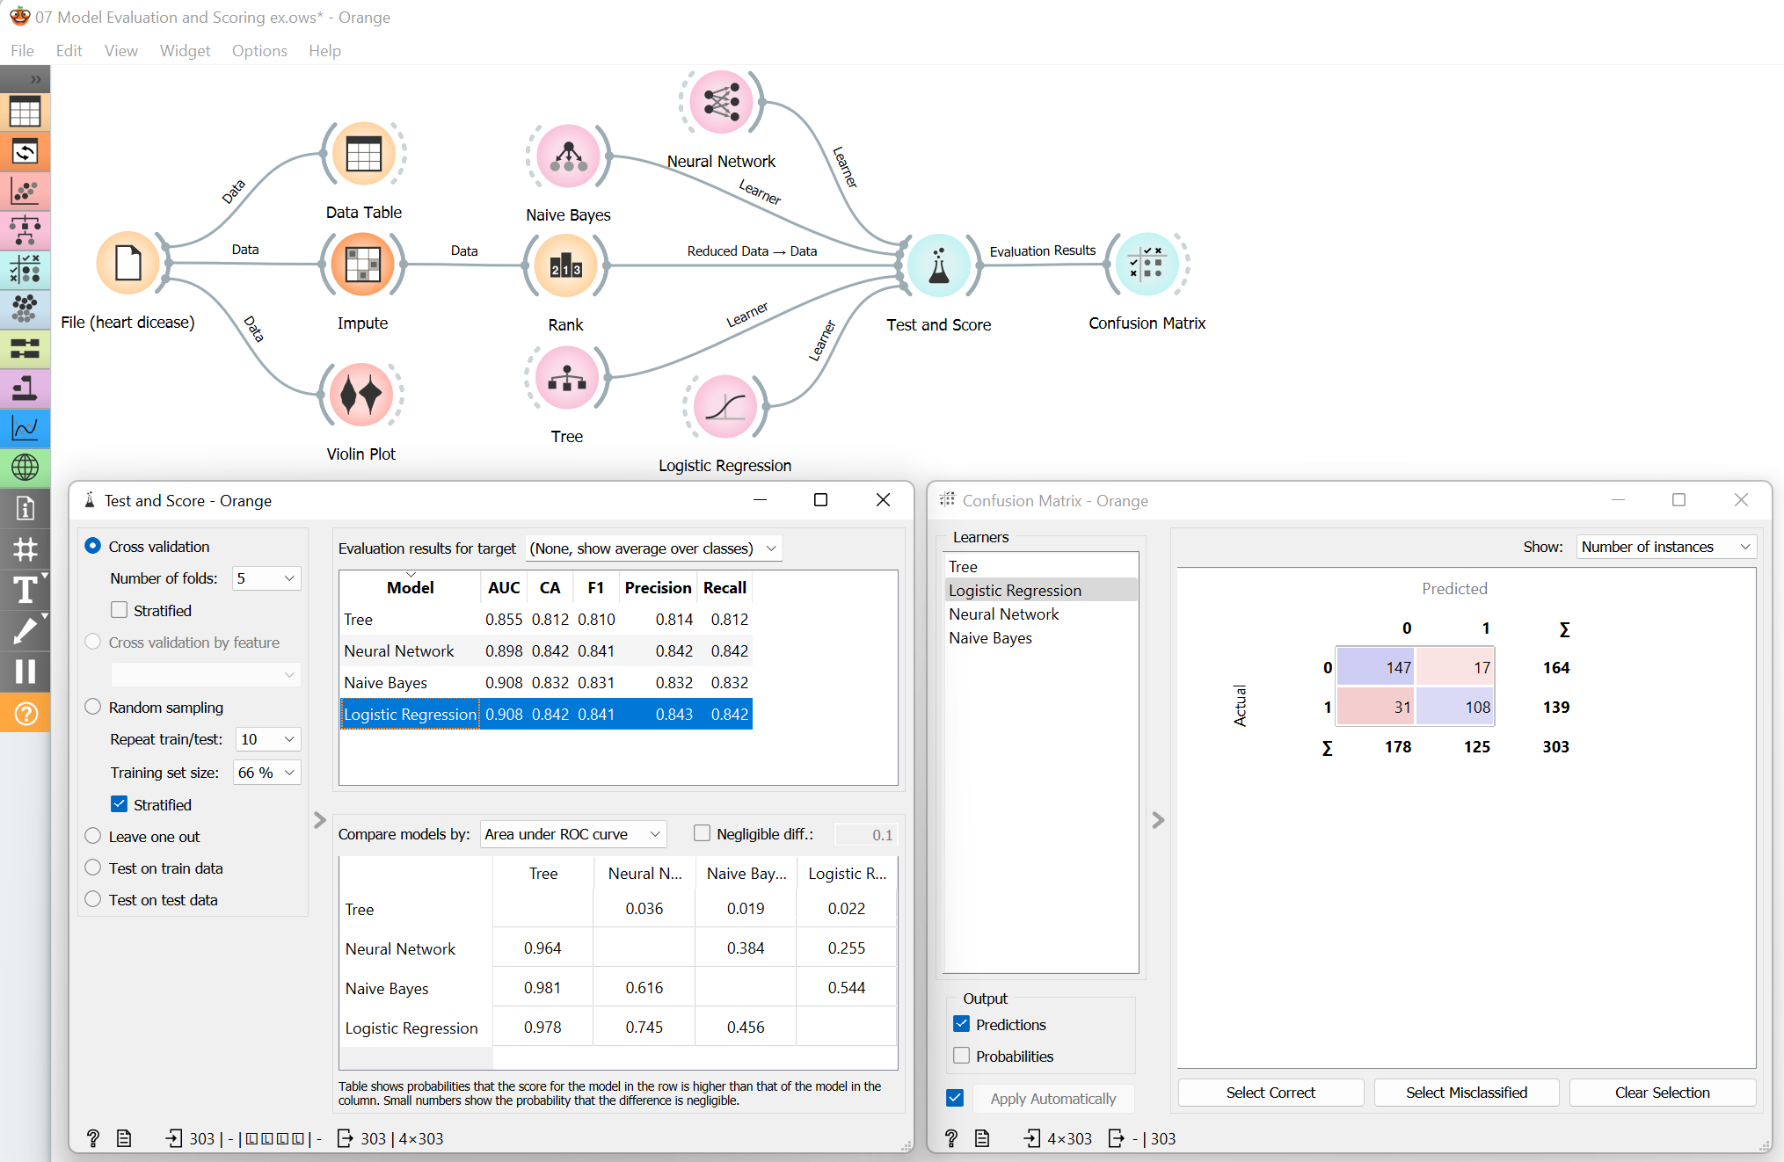Select the 17 false-positive matrix cell
Screen dimensions: 1784x1162
click(x=1455, y=667)
